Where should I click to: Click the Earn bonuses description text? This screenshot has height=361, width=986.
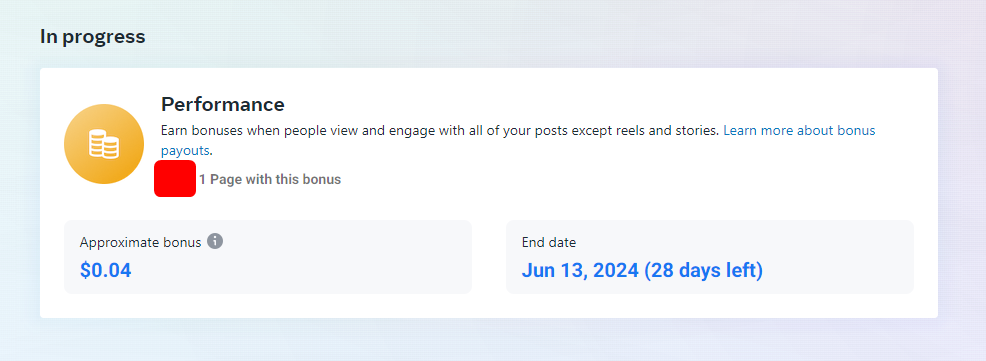point(440,131)
